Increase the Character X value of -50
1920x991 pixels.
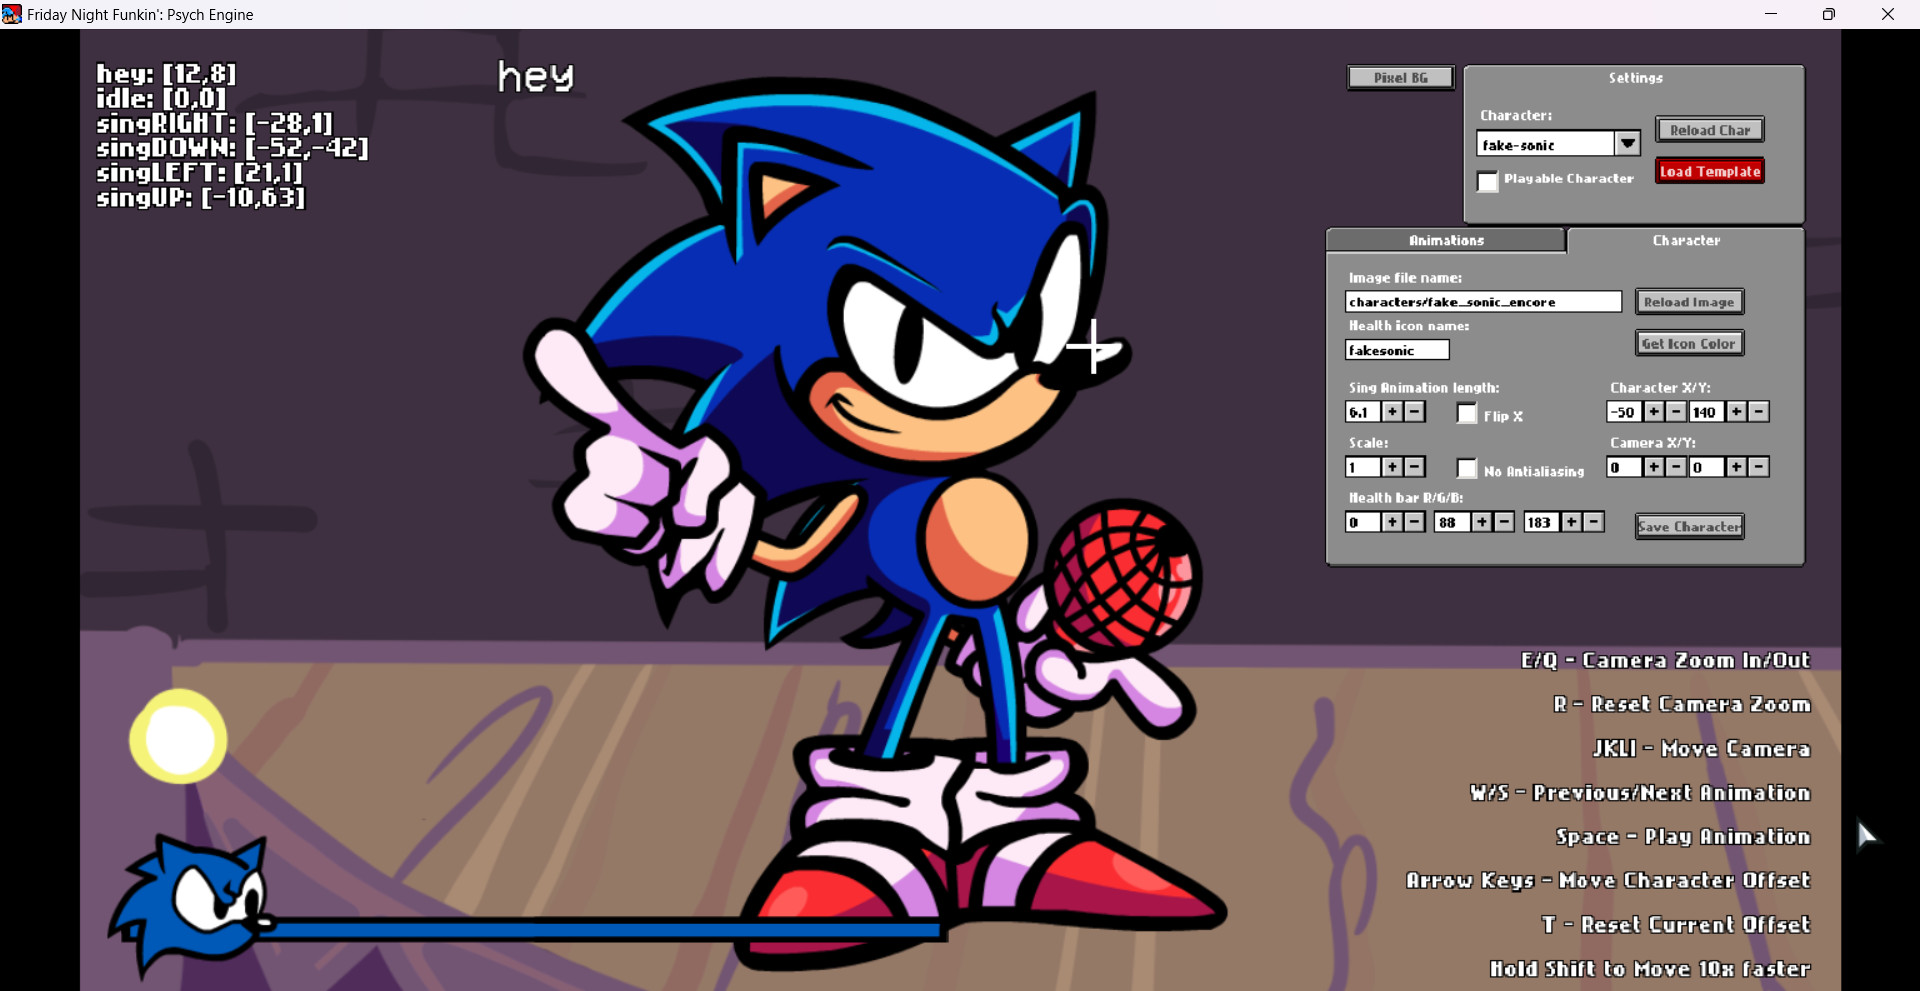(x=1653, y=411)
